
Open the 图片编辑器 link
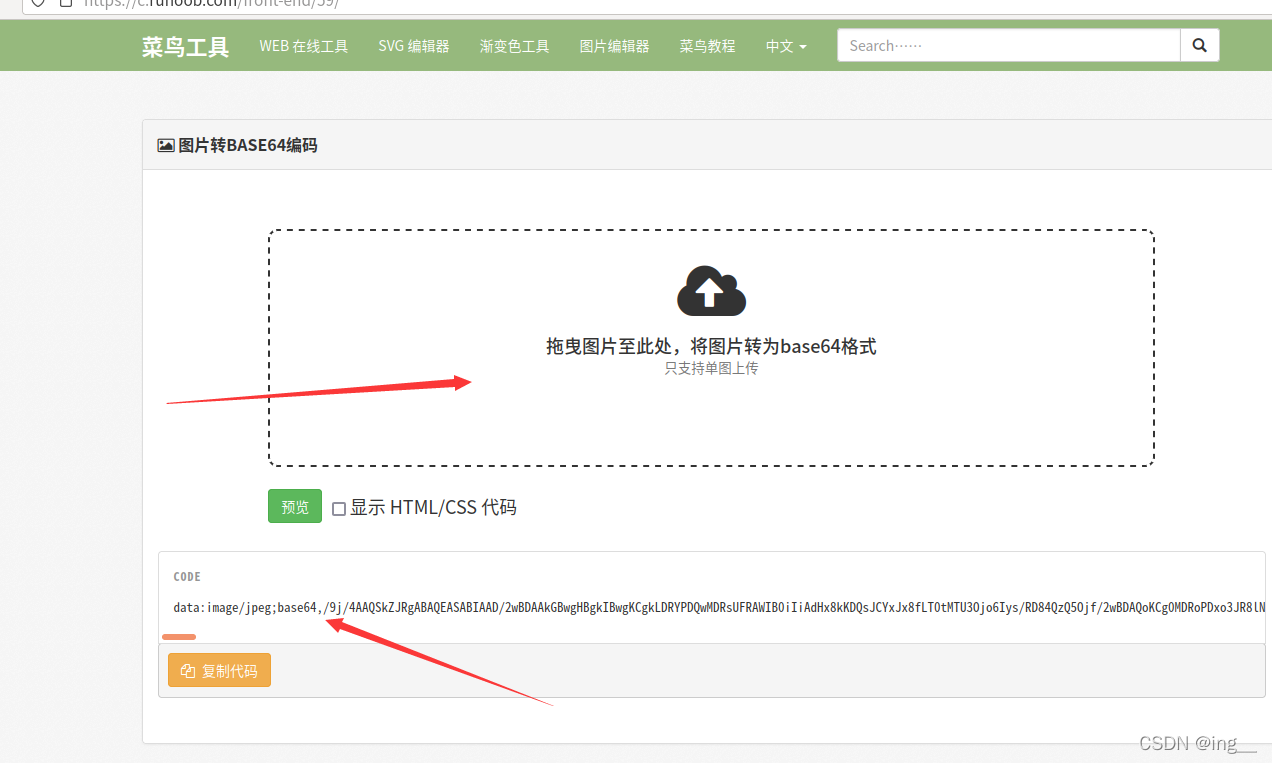(x=615, y=46)
